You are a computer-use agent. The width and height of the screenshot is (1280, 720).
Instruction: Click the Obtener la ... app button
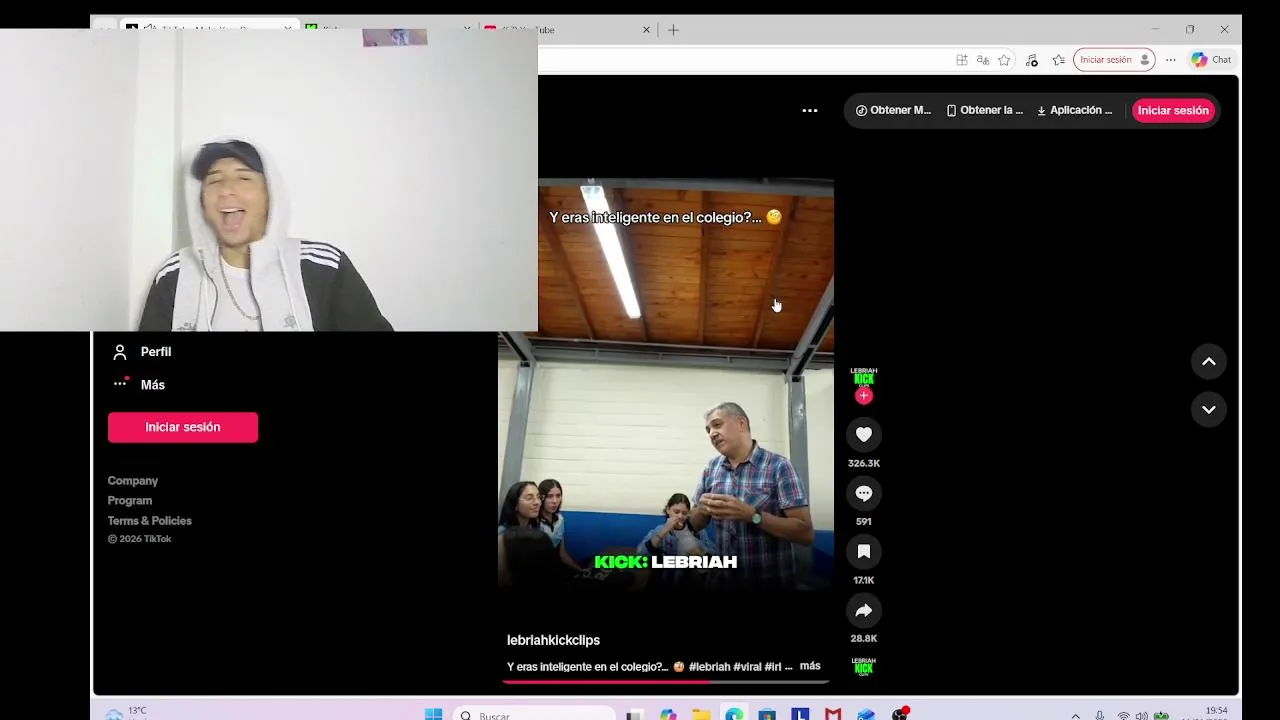(x=984, y=110)
